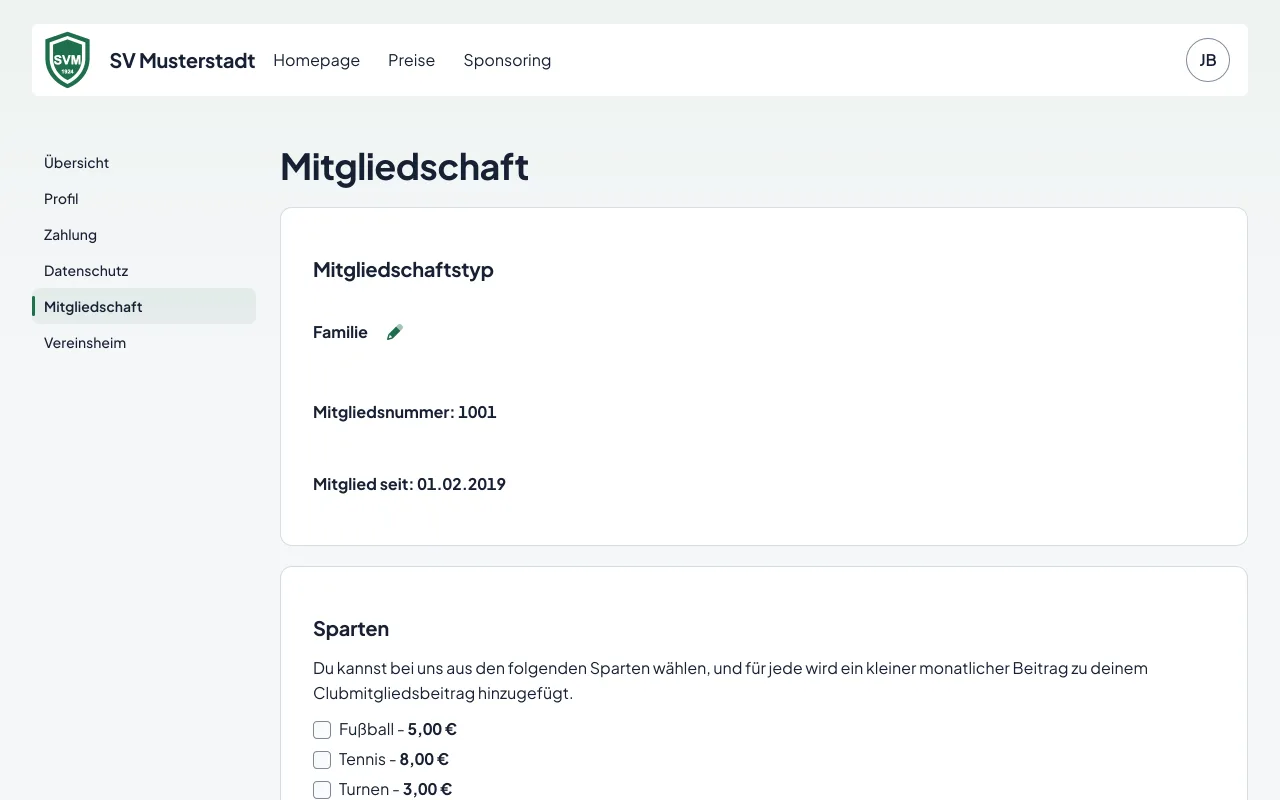The width and height of the screenshot is (1280, 800).
Task: Click the Sparten heading
Action: [351, 629]
